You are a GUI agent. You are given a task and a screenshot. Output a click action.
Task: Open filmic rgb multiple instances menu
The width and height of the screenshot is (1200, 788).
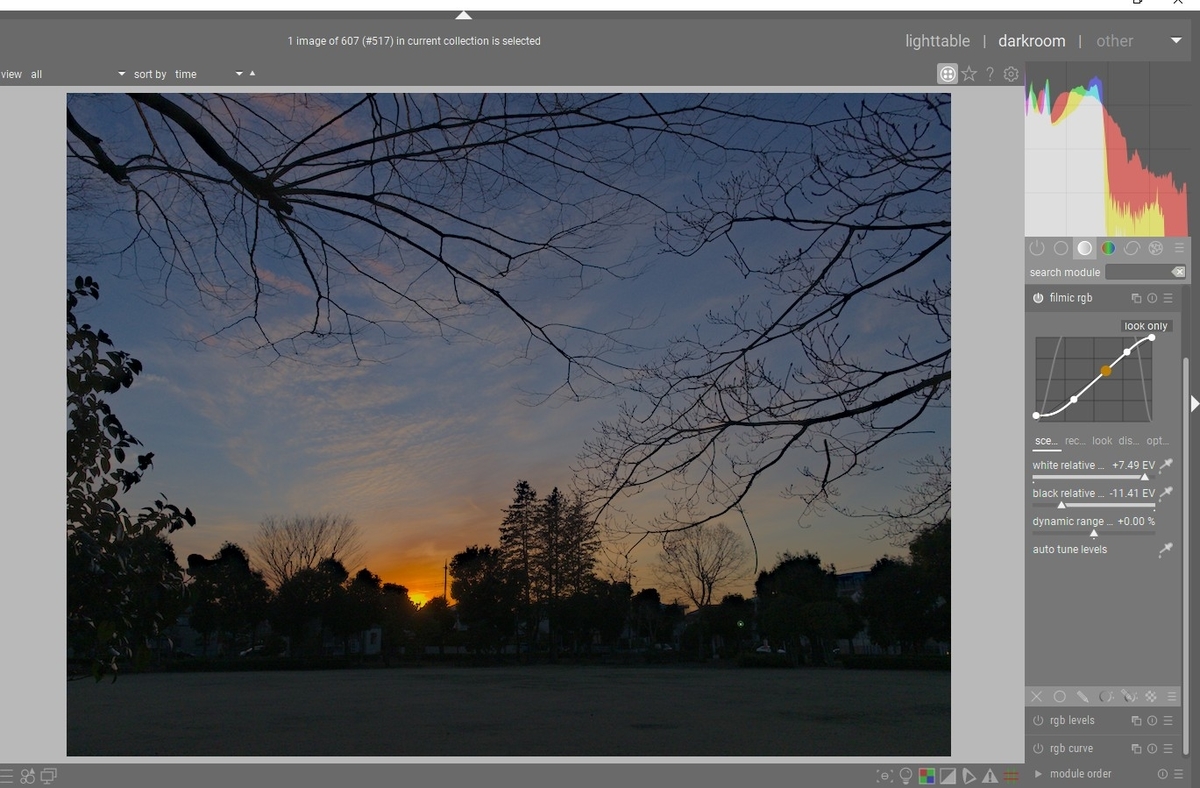(1136, 298)
